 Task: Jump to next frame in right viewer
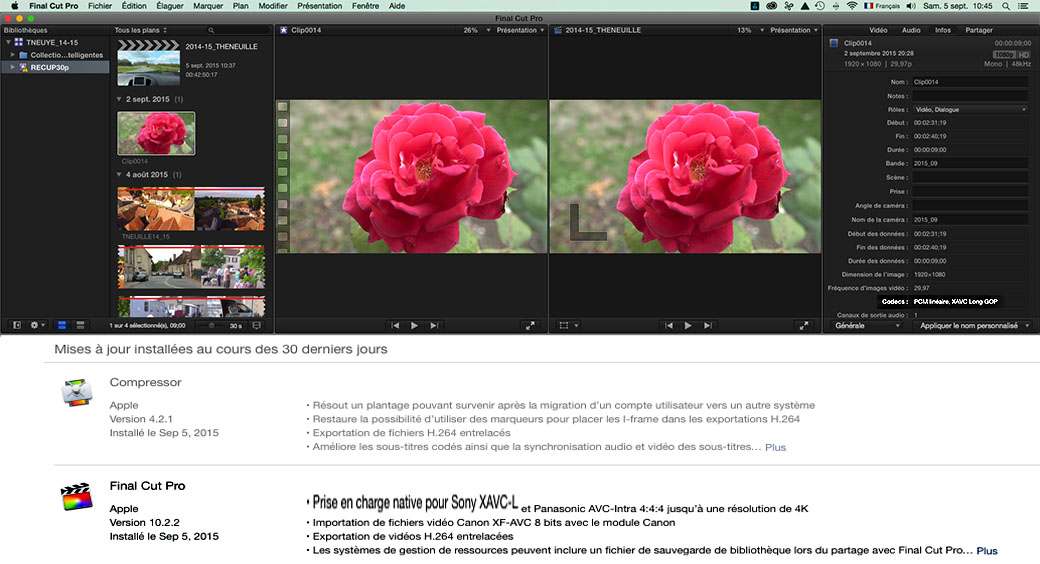tap(709, 325)
